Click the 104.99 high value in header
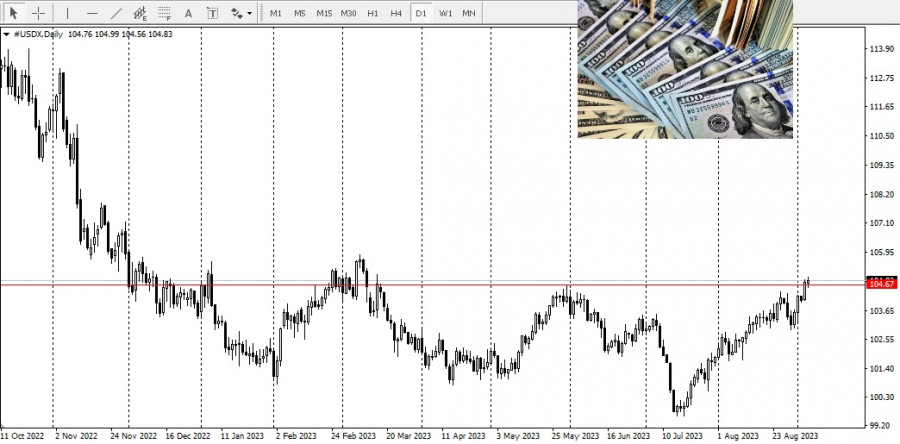The image size is (900, 444). pos(107,34)
